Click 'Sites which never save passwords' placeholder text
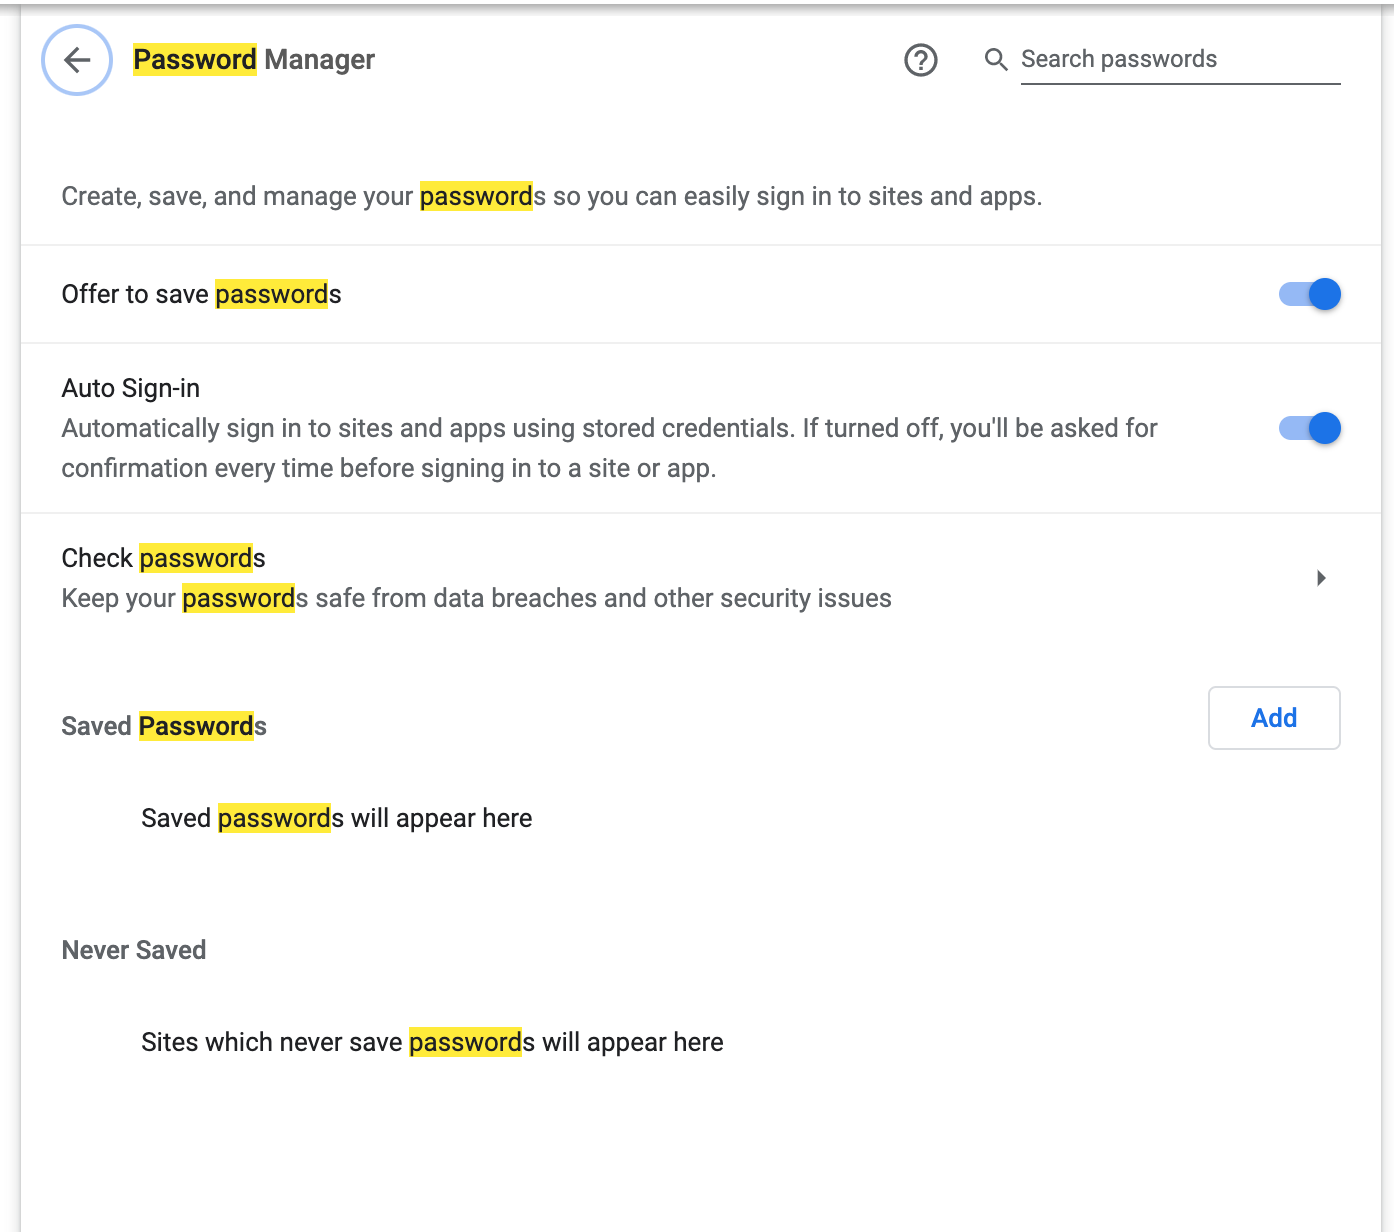Viewport: 1394px width, 1232px height. point(432,1042)
